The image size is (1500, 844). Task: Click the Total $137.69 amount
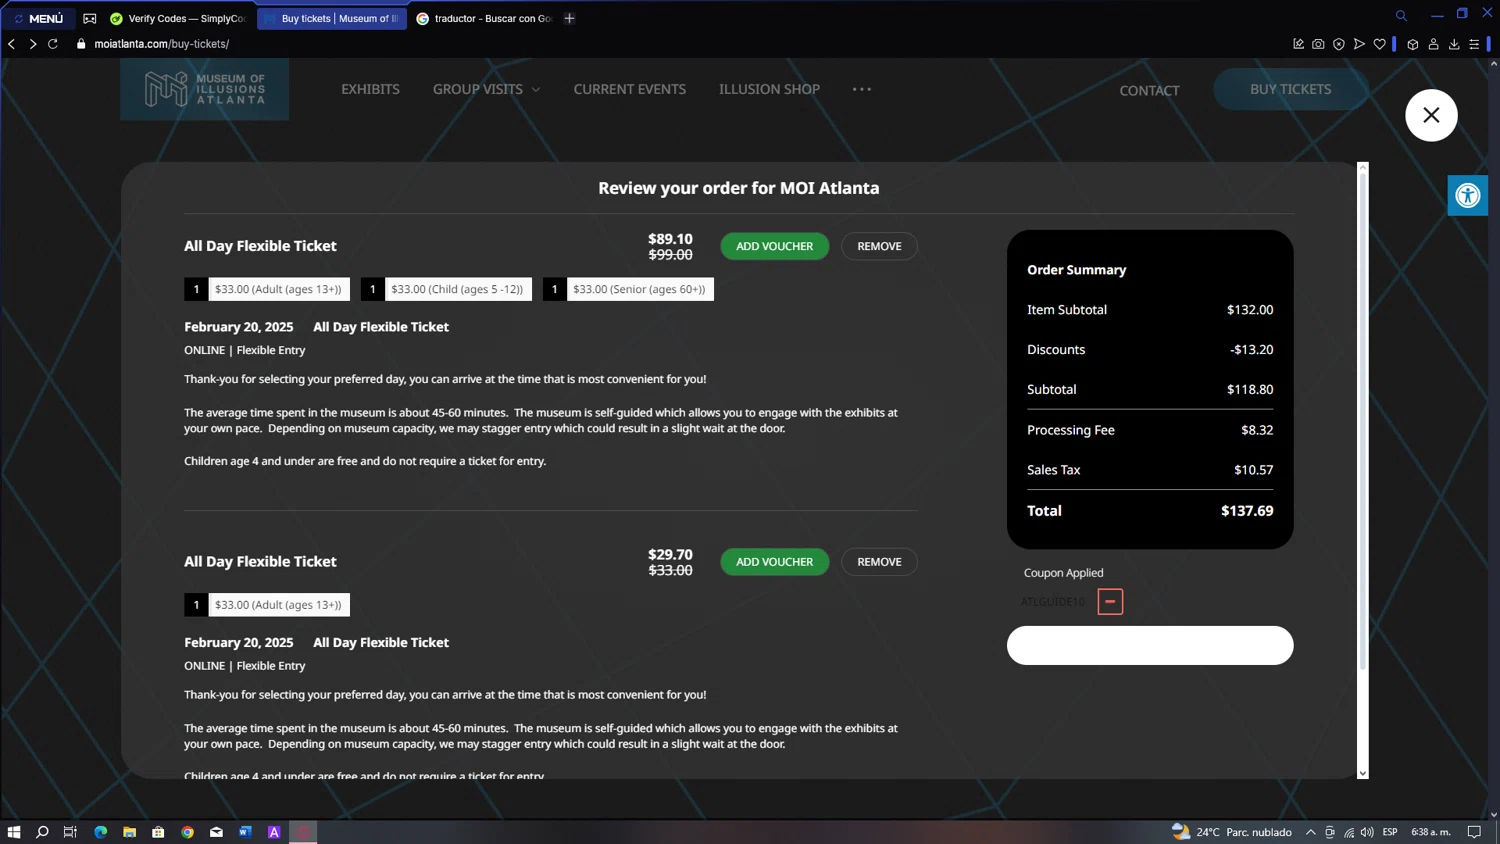point(1247,510)
